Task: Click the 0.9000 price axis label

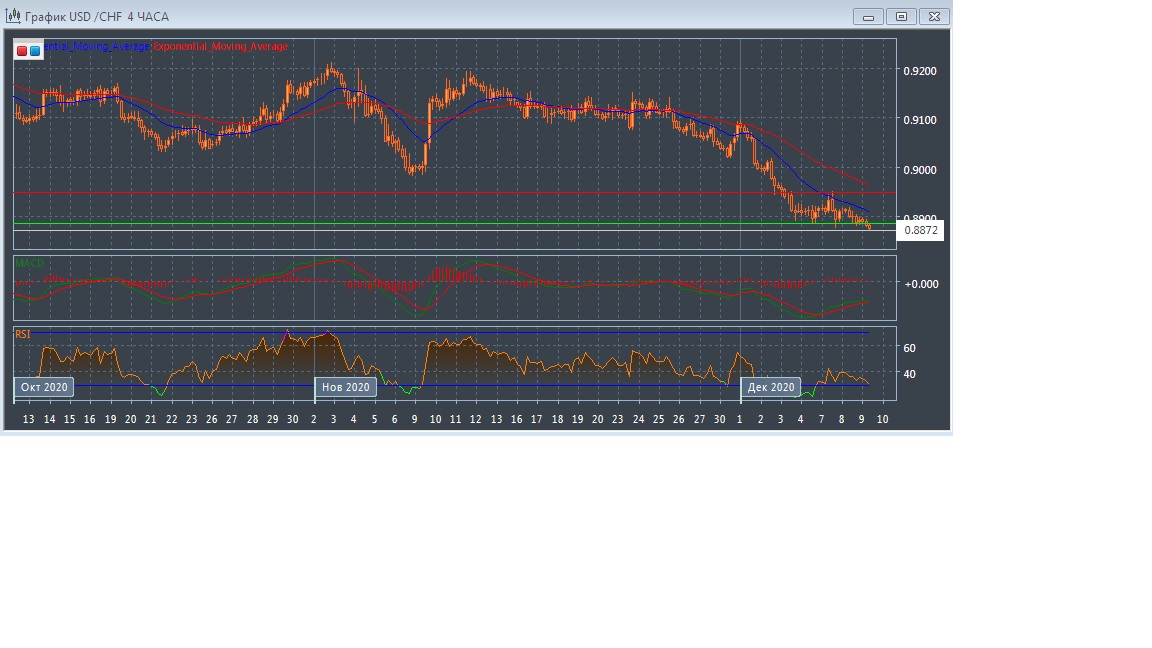Action: (x=920, y=170)
